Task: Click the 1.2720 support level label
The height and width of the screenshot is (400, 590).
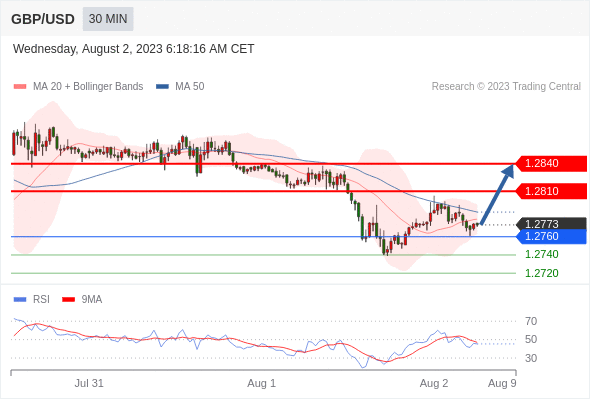Action: click(542, 273)
